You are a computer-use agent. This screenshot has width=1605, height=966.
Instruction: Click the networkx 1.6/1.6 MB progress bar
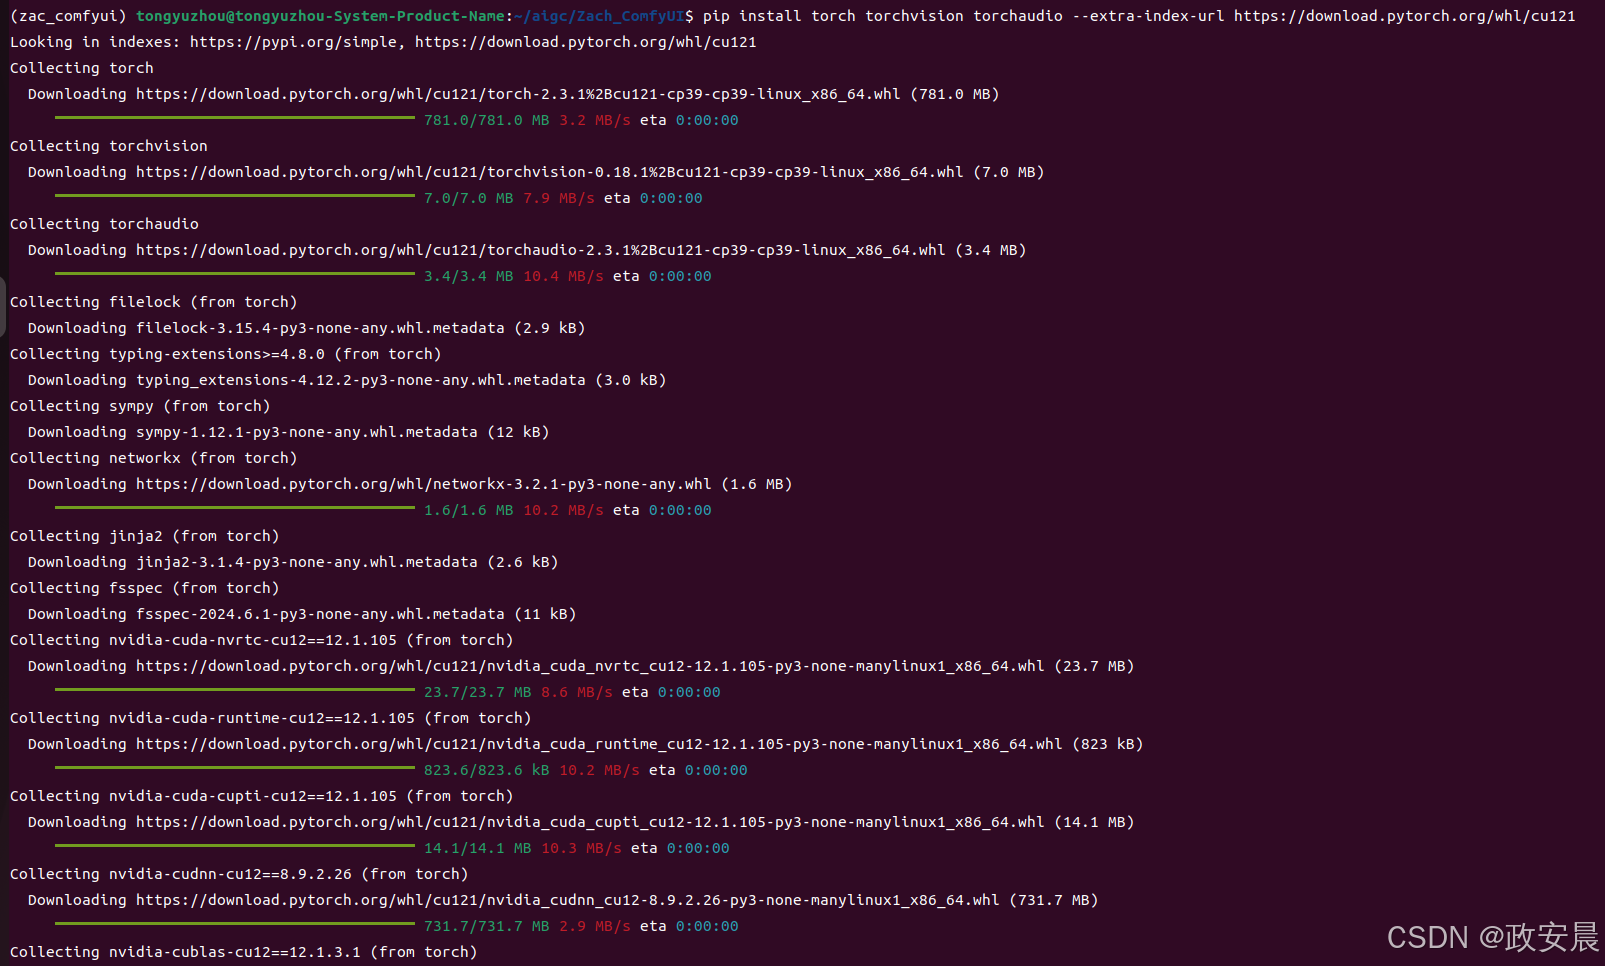pyautogui.click(x=235, y=508)
